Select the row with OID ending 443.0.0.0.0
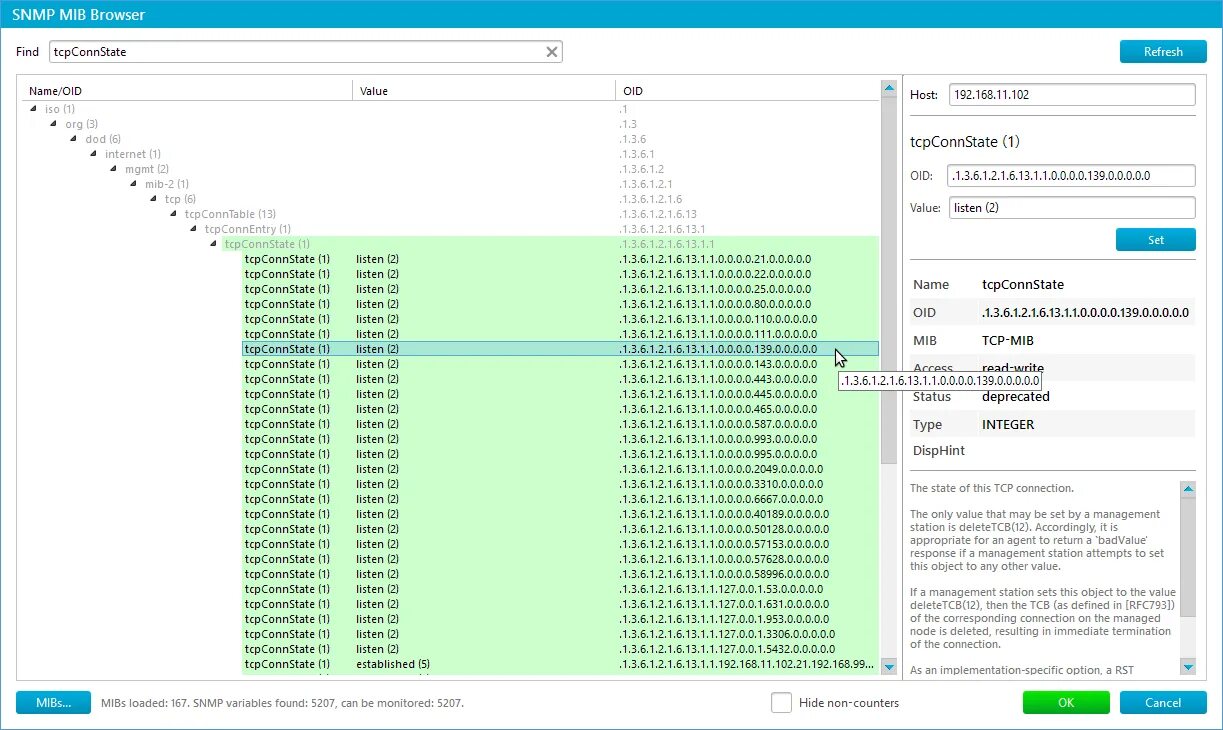This screenshot has height=730, width=1223. [560, 379]
